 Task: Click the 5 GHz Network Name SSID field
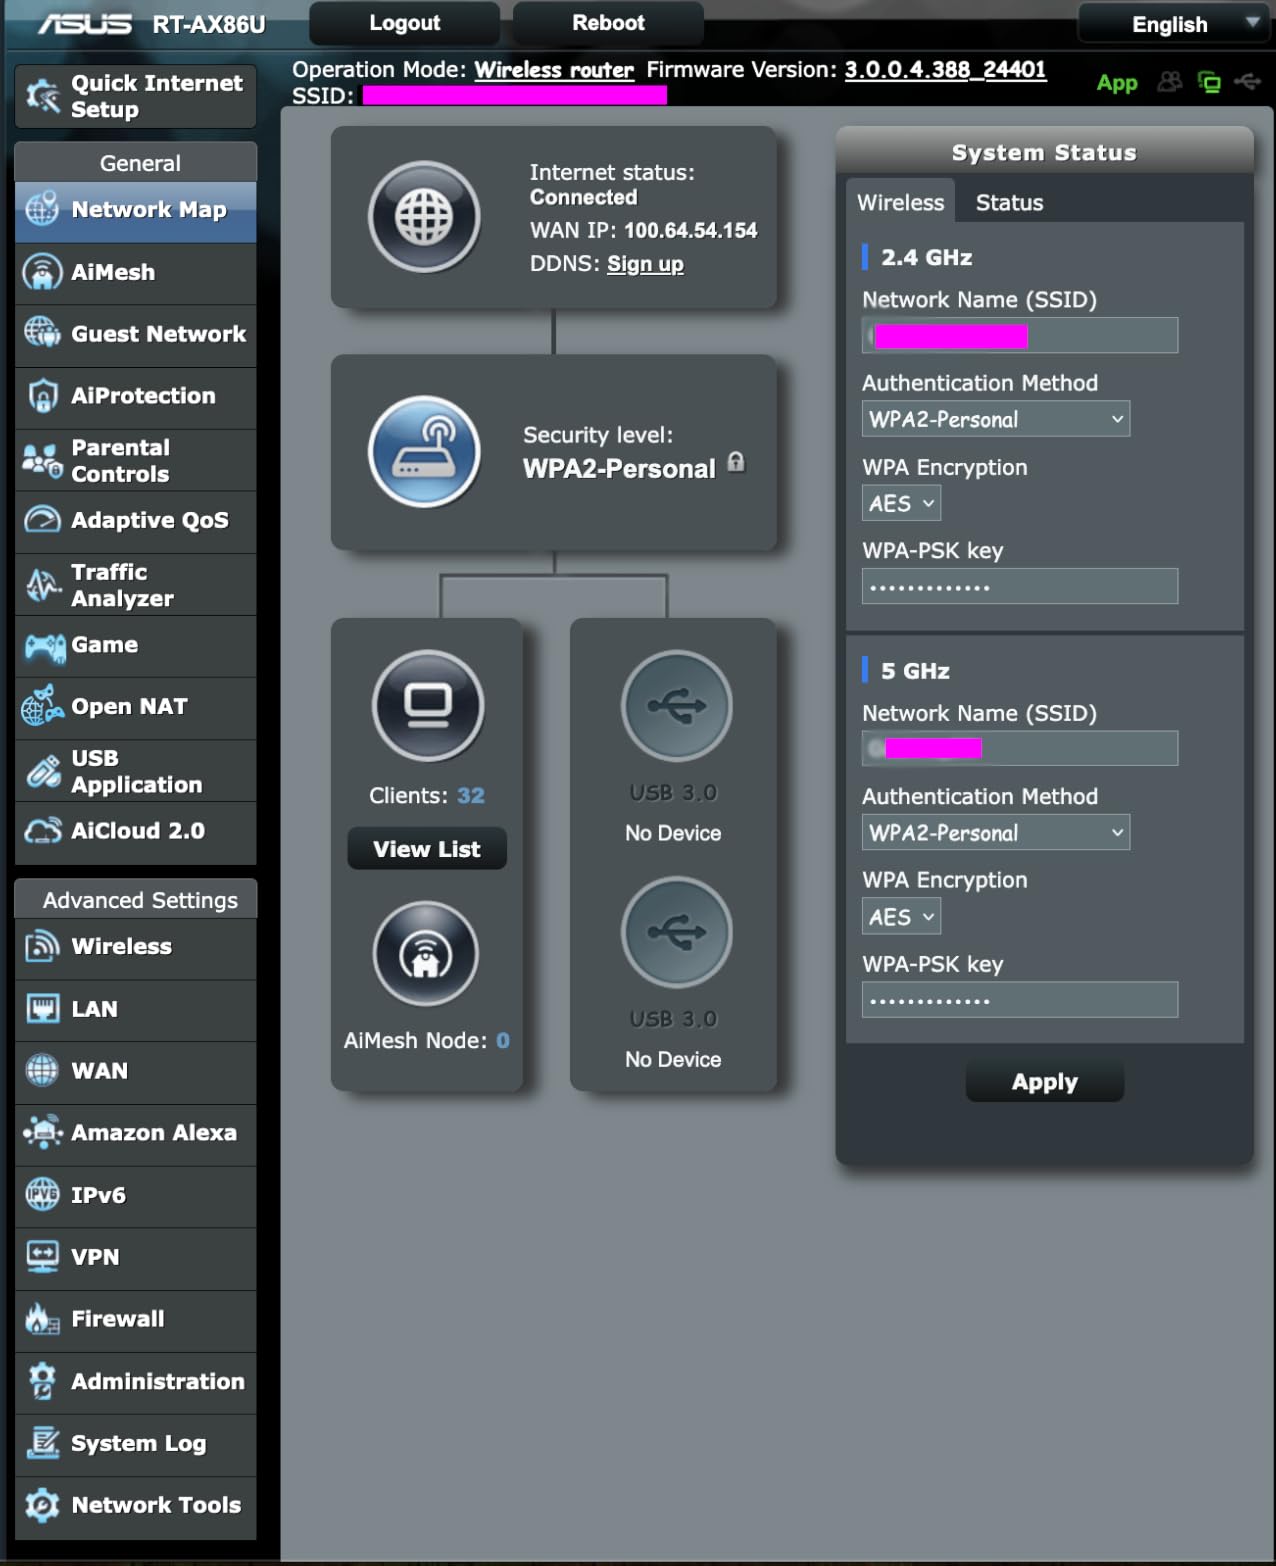(1020, 749)
